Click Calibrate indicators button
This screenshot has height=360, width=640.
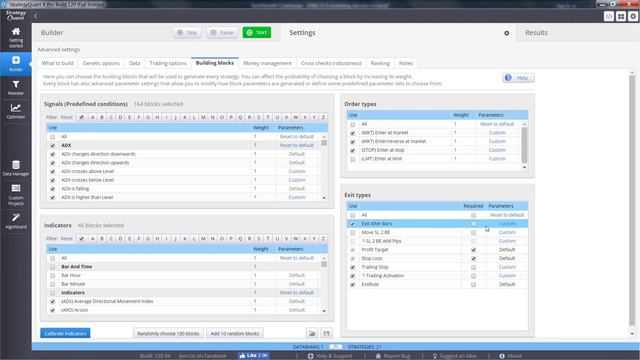tap(65, 333)
